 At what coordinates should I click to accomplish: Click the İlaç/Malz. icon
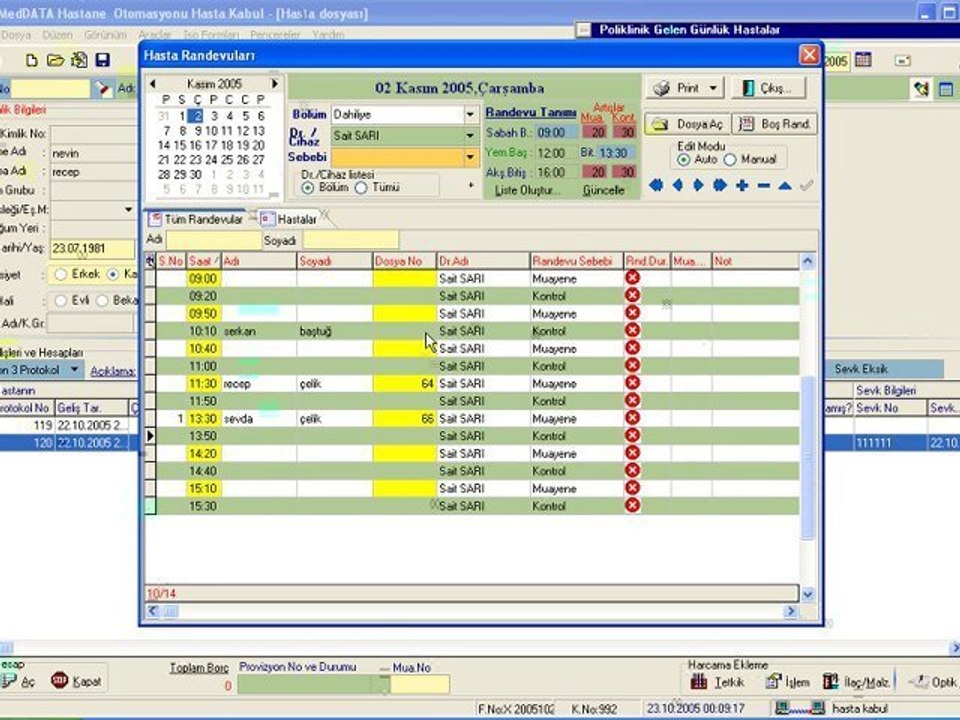pyautogui.click(x=831, y=681)
